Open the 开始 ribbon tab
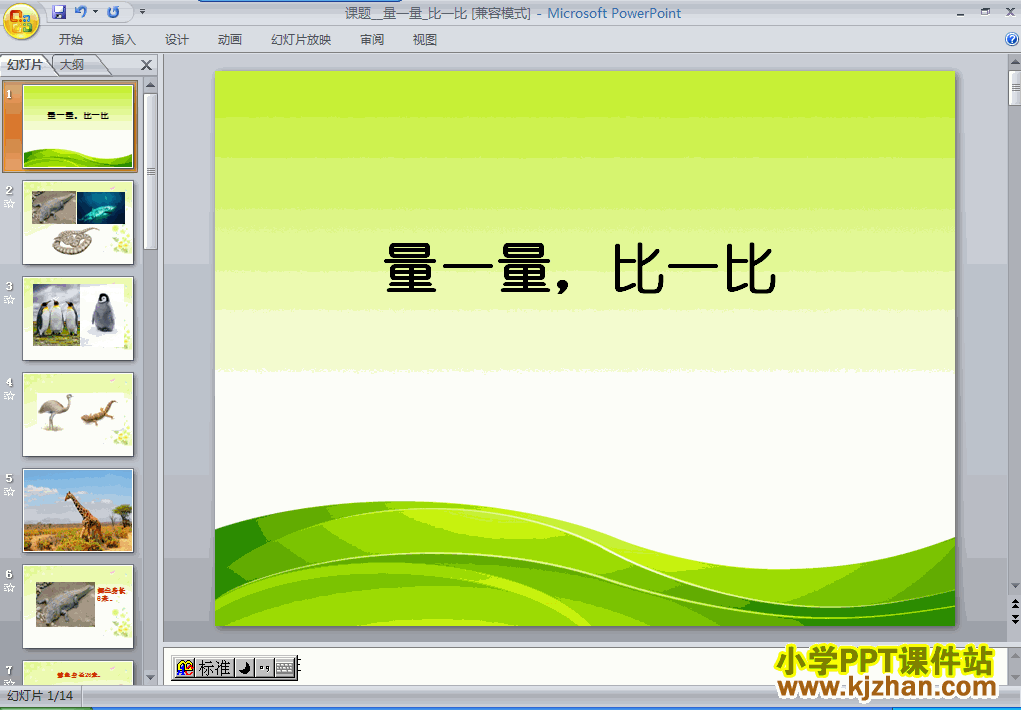The height and width of the screenshot is (710, 1021). coord(71,40)
